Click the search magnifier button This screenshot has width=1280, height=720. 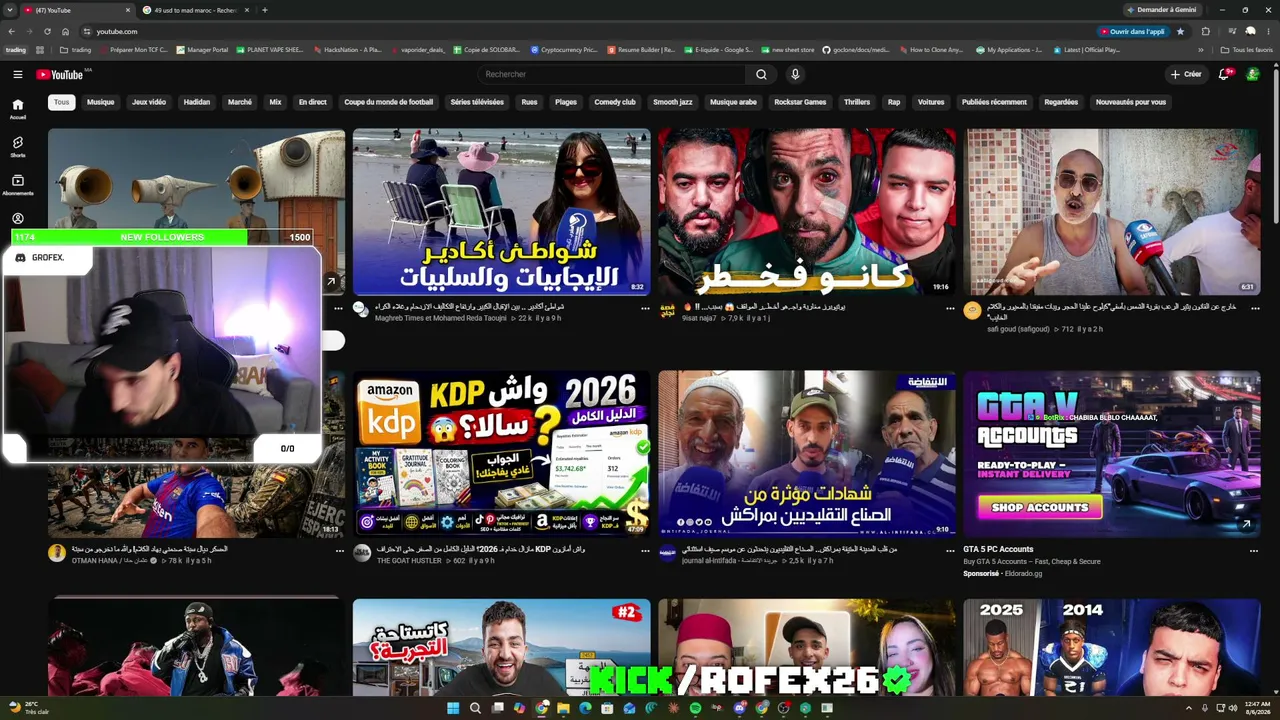(761, 74)
